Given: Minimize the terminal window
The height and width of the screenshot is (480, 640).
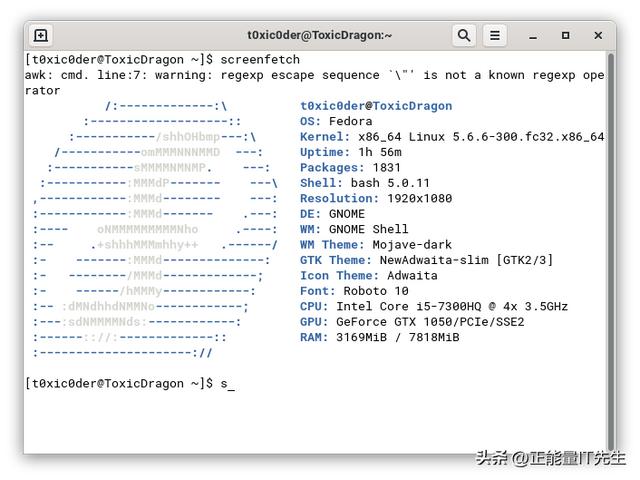Looking at the screenshot, I should click(533, 36).
